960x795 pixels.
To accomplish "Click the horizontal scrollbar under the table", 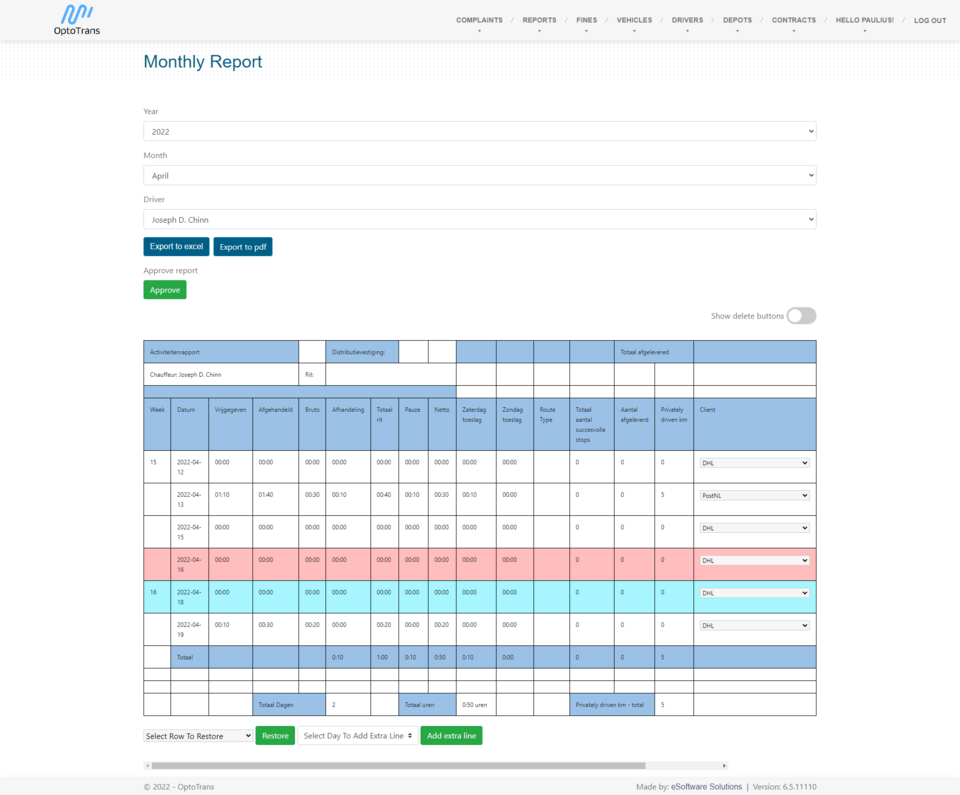I will pos(398,766).
